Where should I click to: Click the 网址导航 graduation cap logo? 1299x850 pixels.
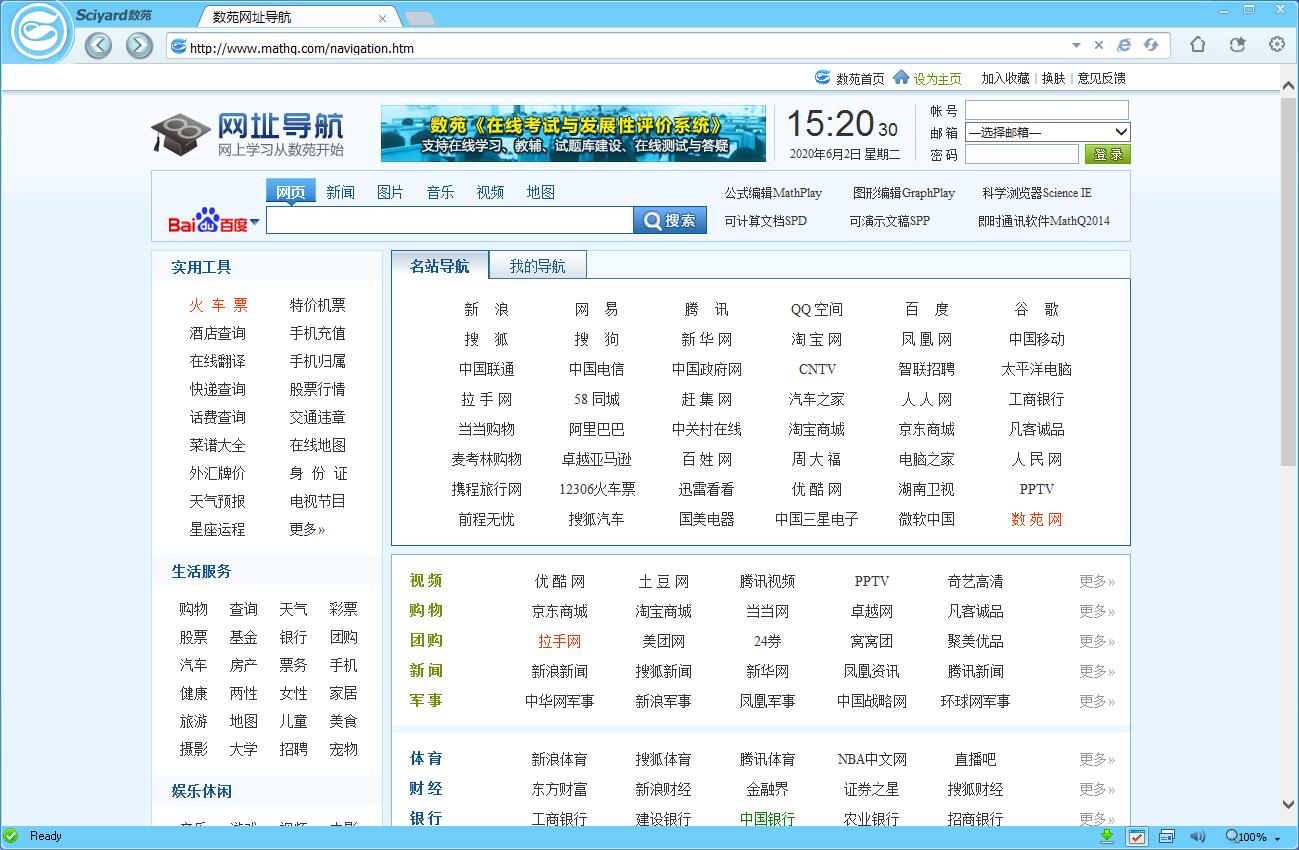coord(248,134)
